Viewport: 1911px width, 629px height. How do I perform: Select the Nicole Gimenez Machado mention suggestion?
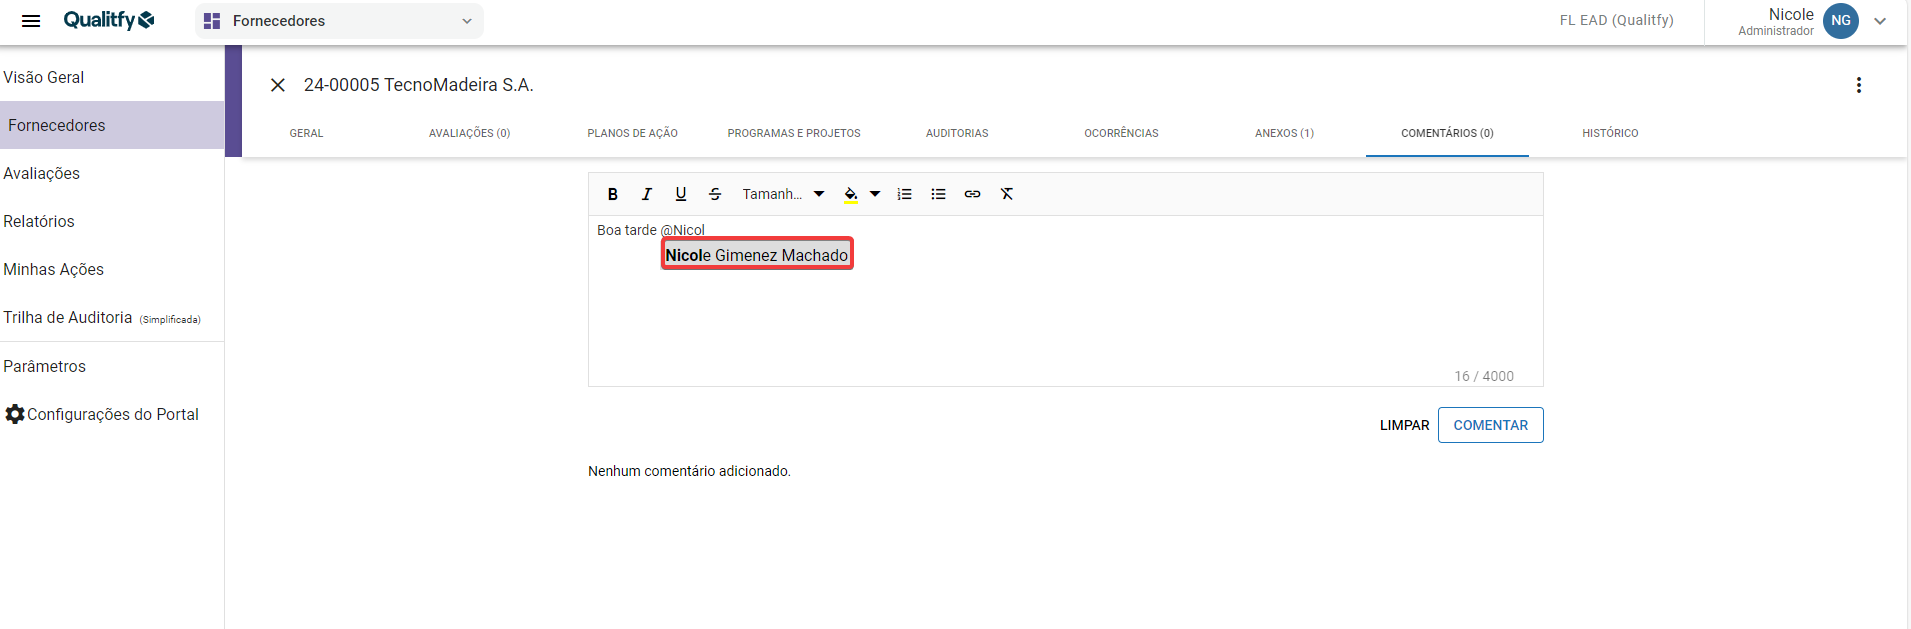tap(757, 255)
